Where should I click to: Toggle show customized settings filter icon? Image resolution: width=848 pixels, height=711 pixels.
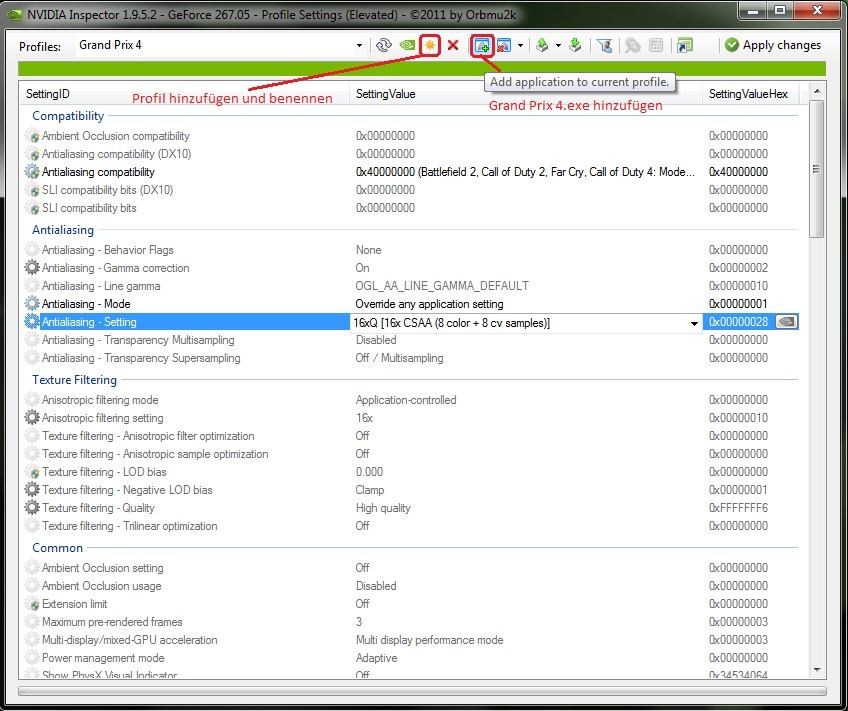click(604, 45)
